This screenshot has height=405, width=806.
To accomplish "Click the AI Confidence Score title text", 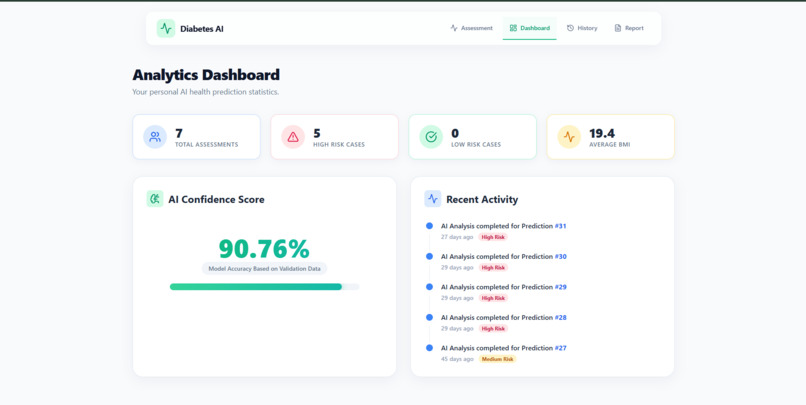I will point(216,199).
